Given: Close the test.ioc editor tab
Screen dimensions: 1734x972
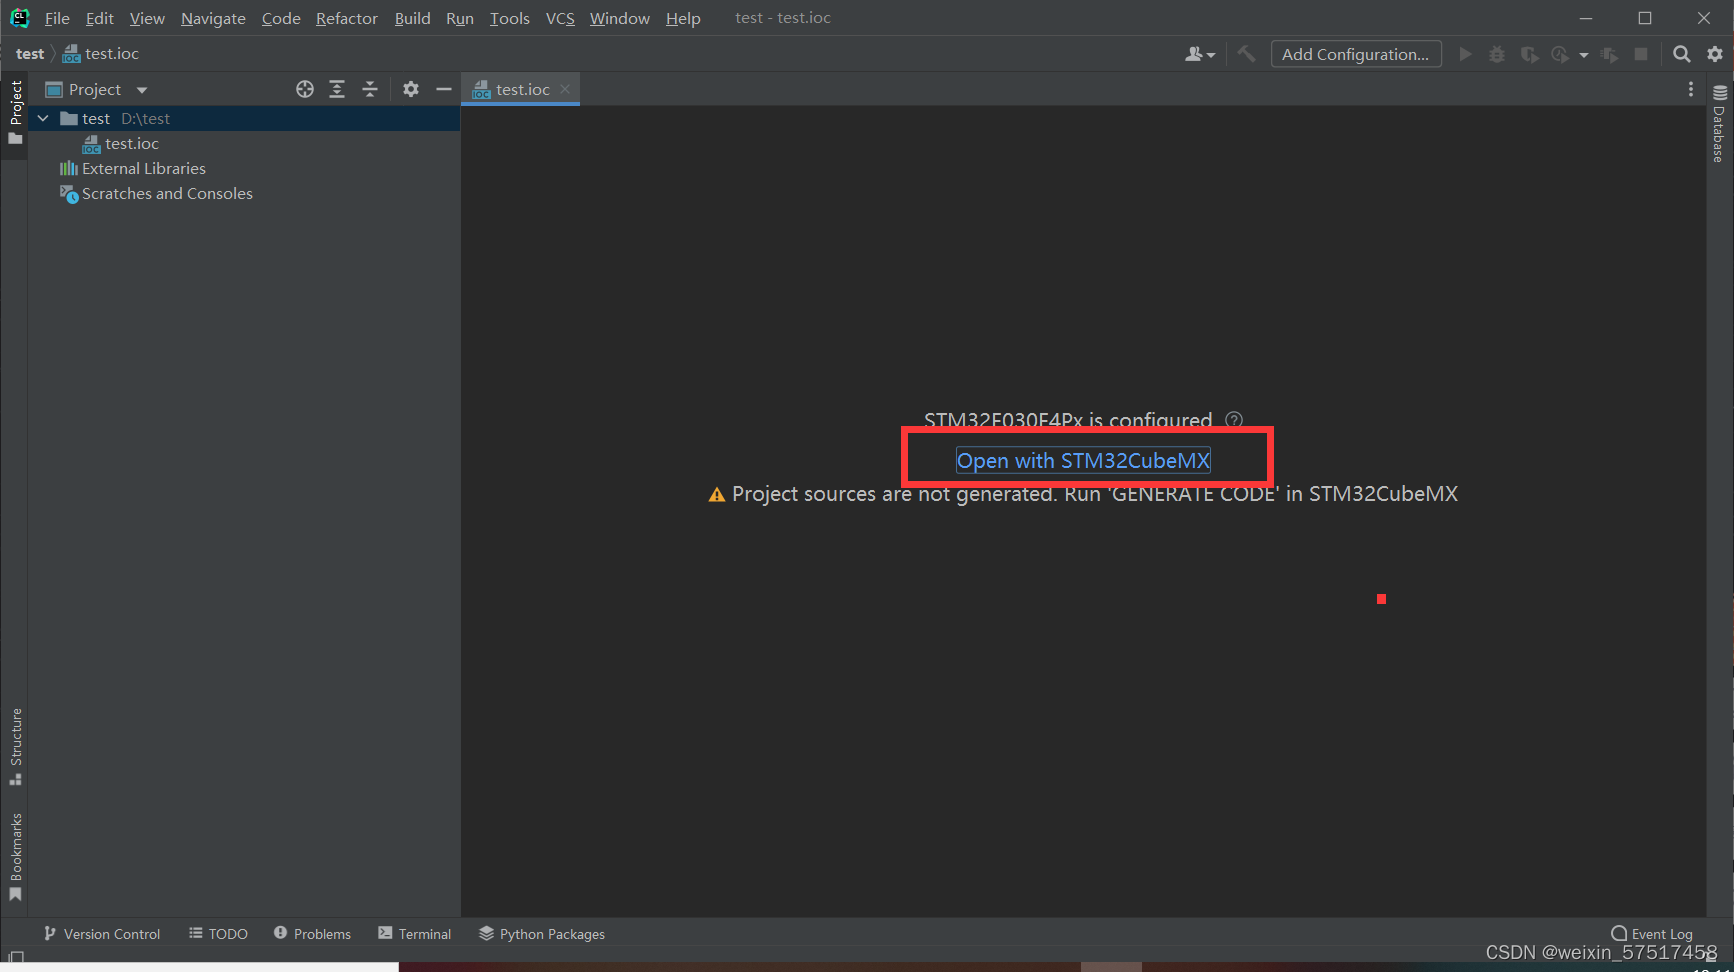Looking at the screenshot, I should click(565, 89).
